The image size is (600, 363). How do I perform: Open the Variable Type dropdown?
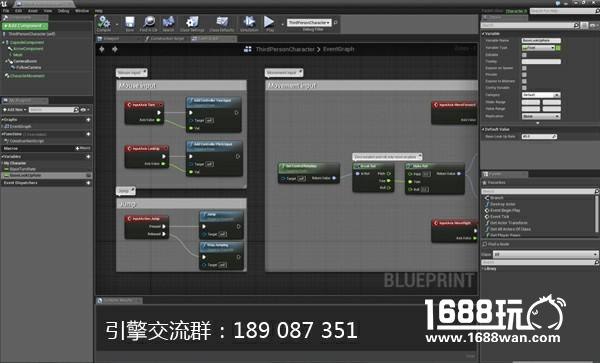point(538,48)
